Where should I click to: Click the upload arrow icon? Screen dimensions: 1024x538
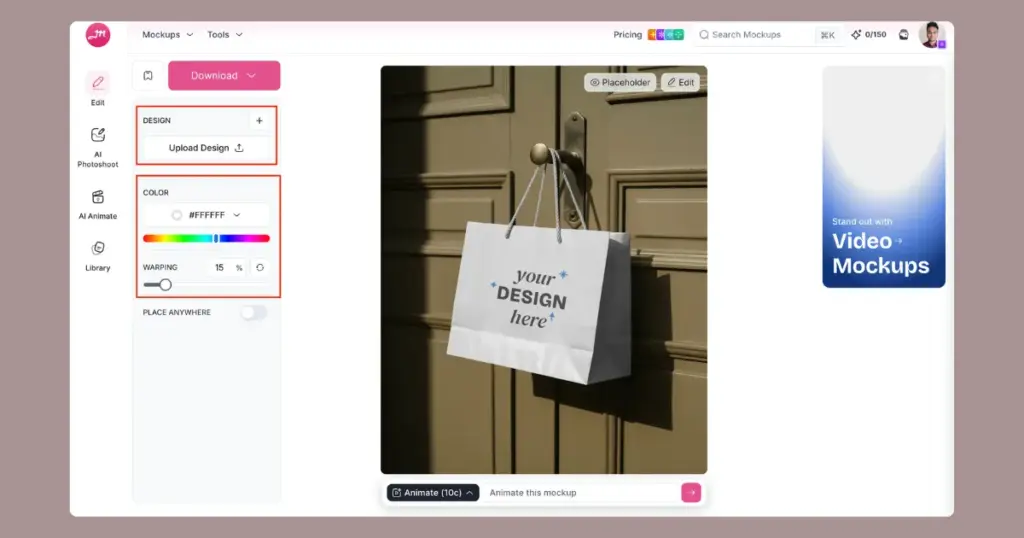click(239, 148)
